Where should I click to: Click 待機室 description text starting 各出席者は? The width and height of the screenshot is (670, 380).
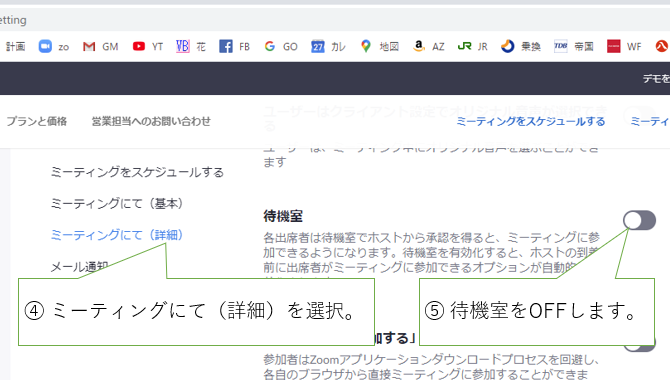(432, 252)
